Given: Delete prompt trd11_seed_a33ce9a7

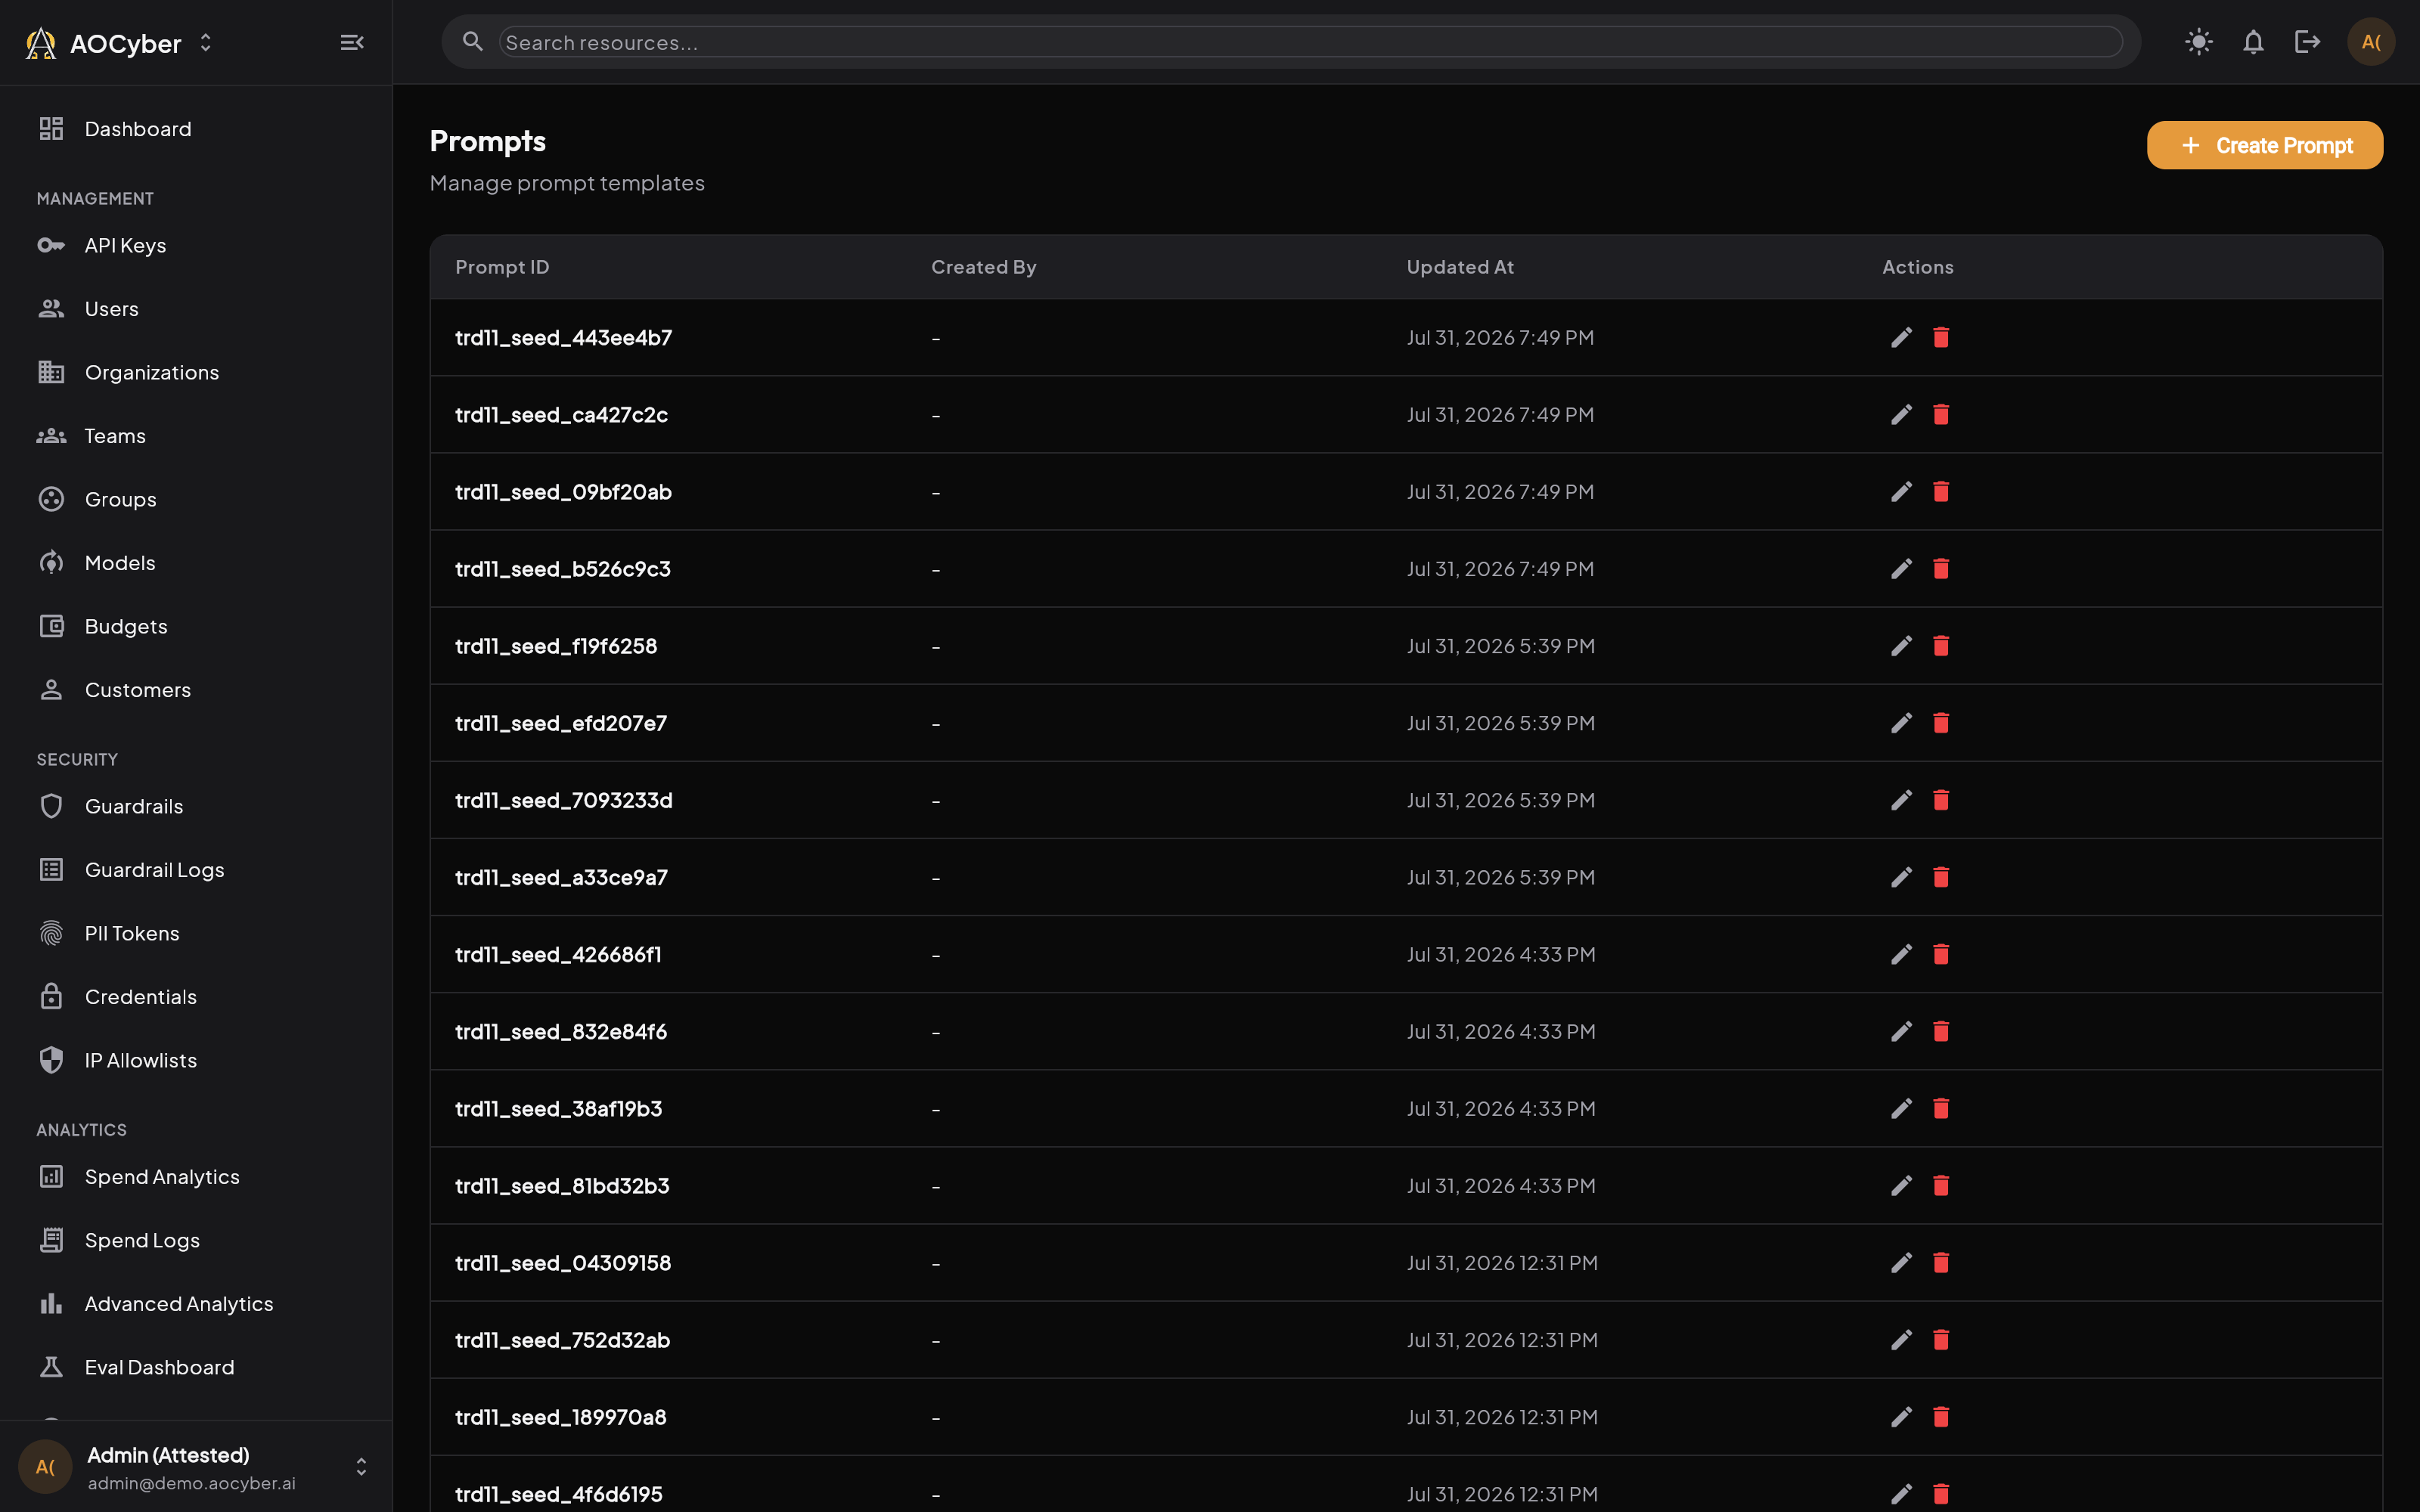Looking at the screenshot, I should (1941, 877).
